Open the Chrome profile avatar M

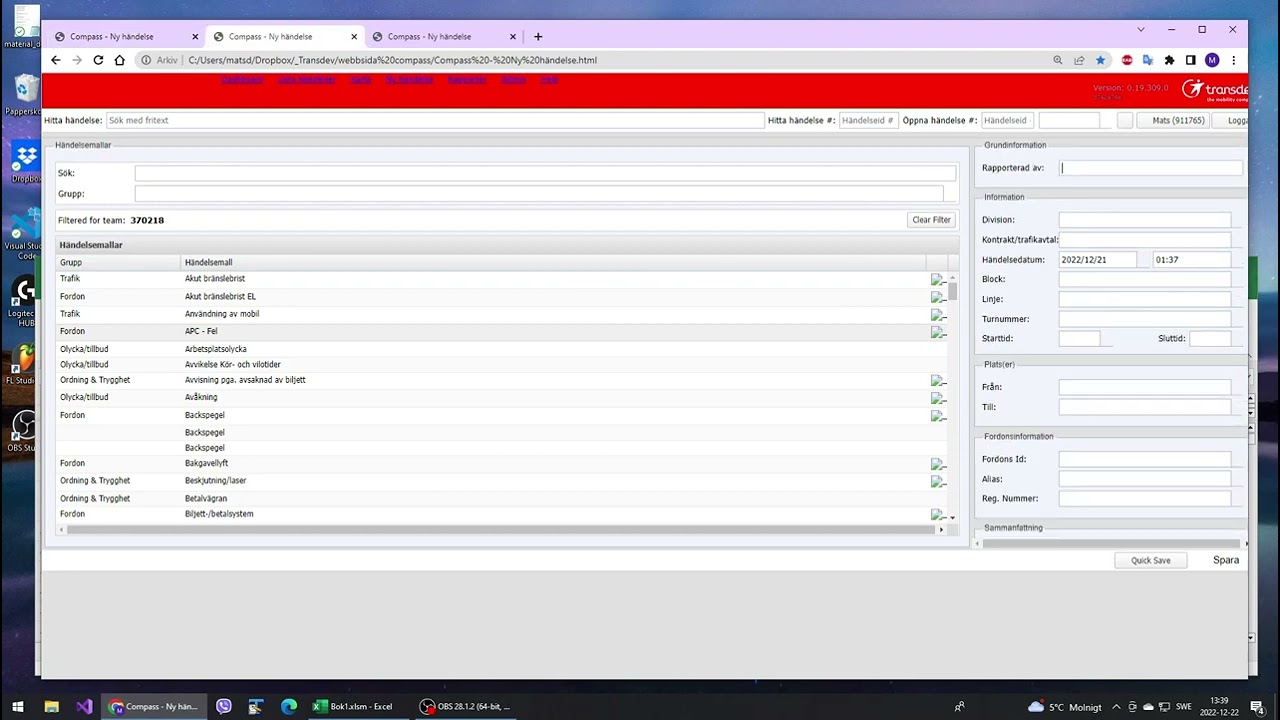pos(1212,60)
